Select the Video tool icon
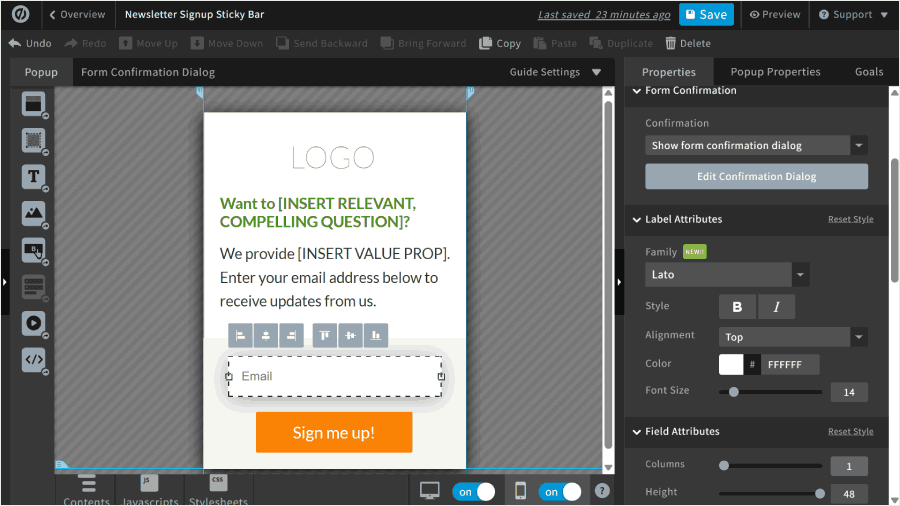The width and height of the screenshot is (900, 506). (x=33, y=324)
